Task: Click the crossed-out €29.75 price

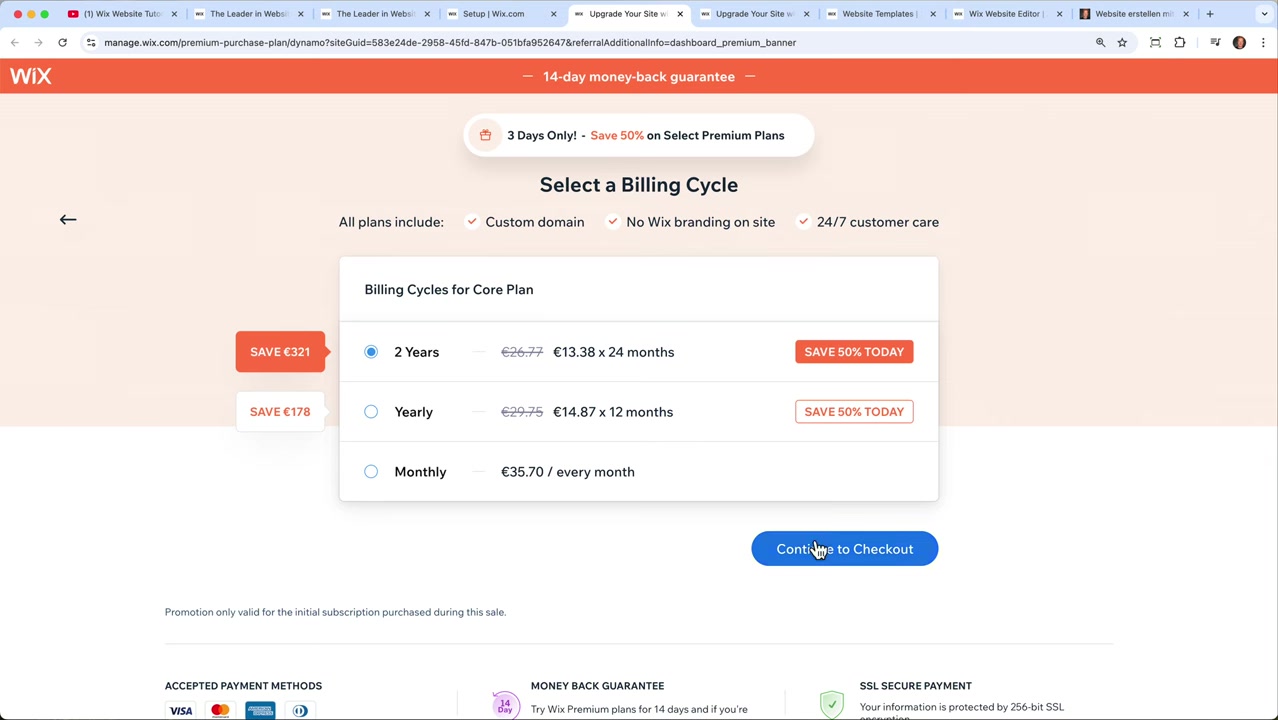Action: [x=522, y=412]
